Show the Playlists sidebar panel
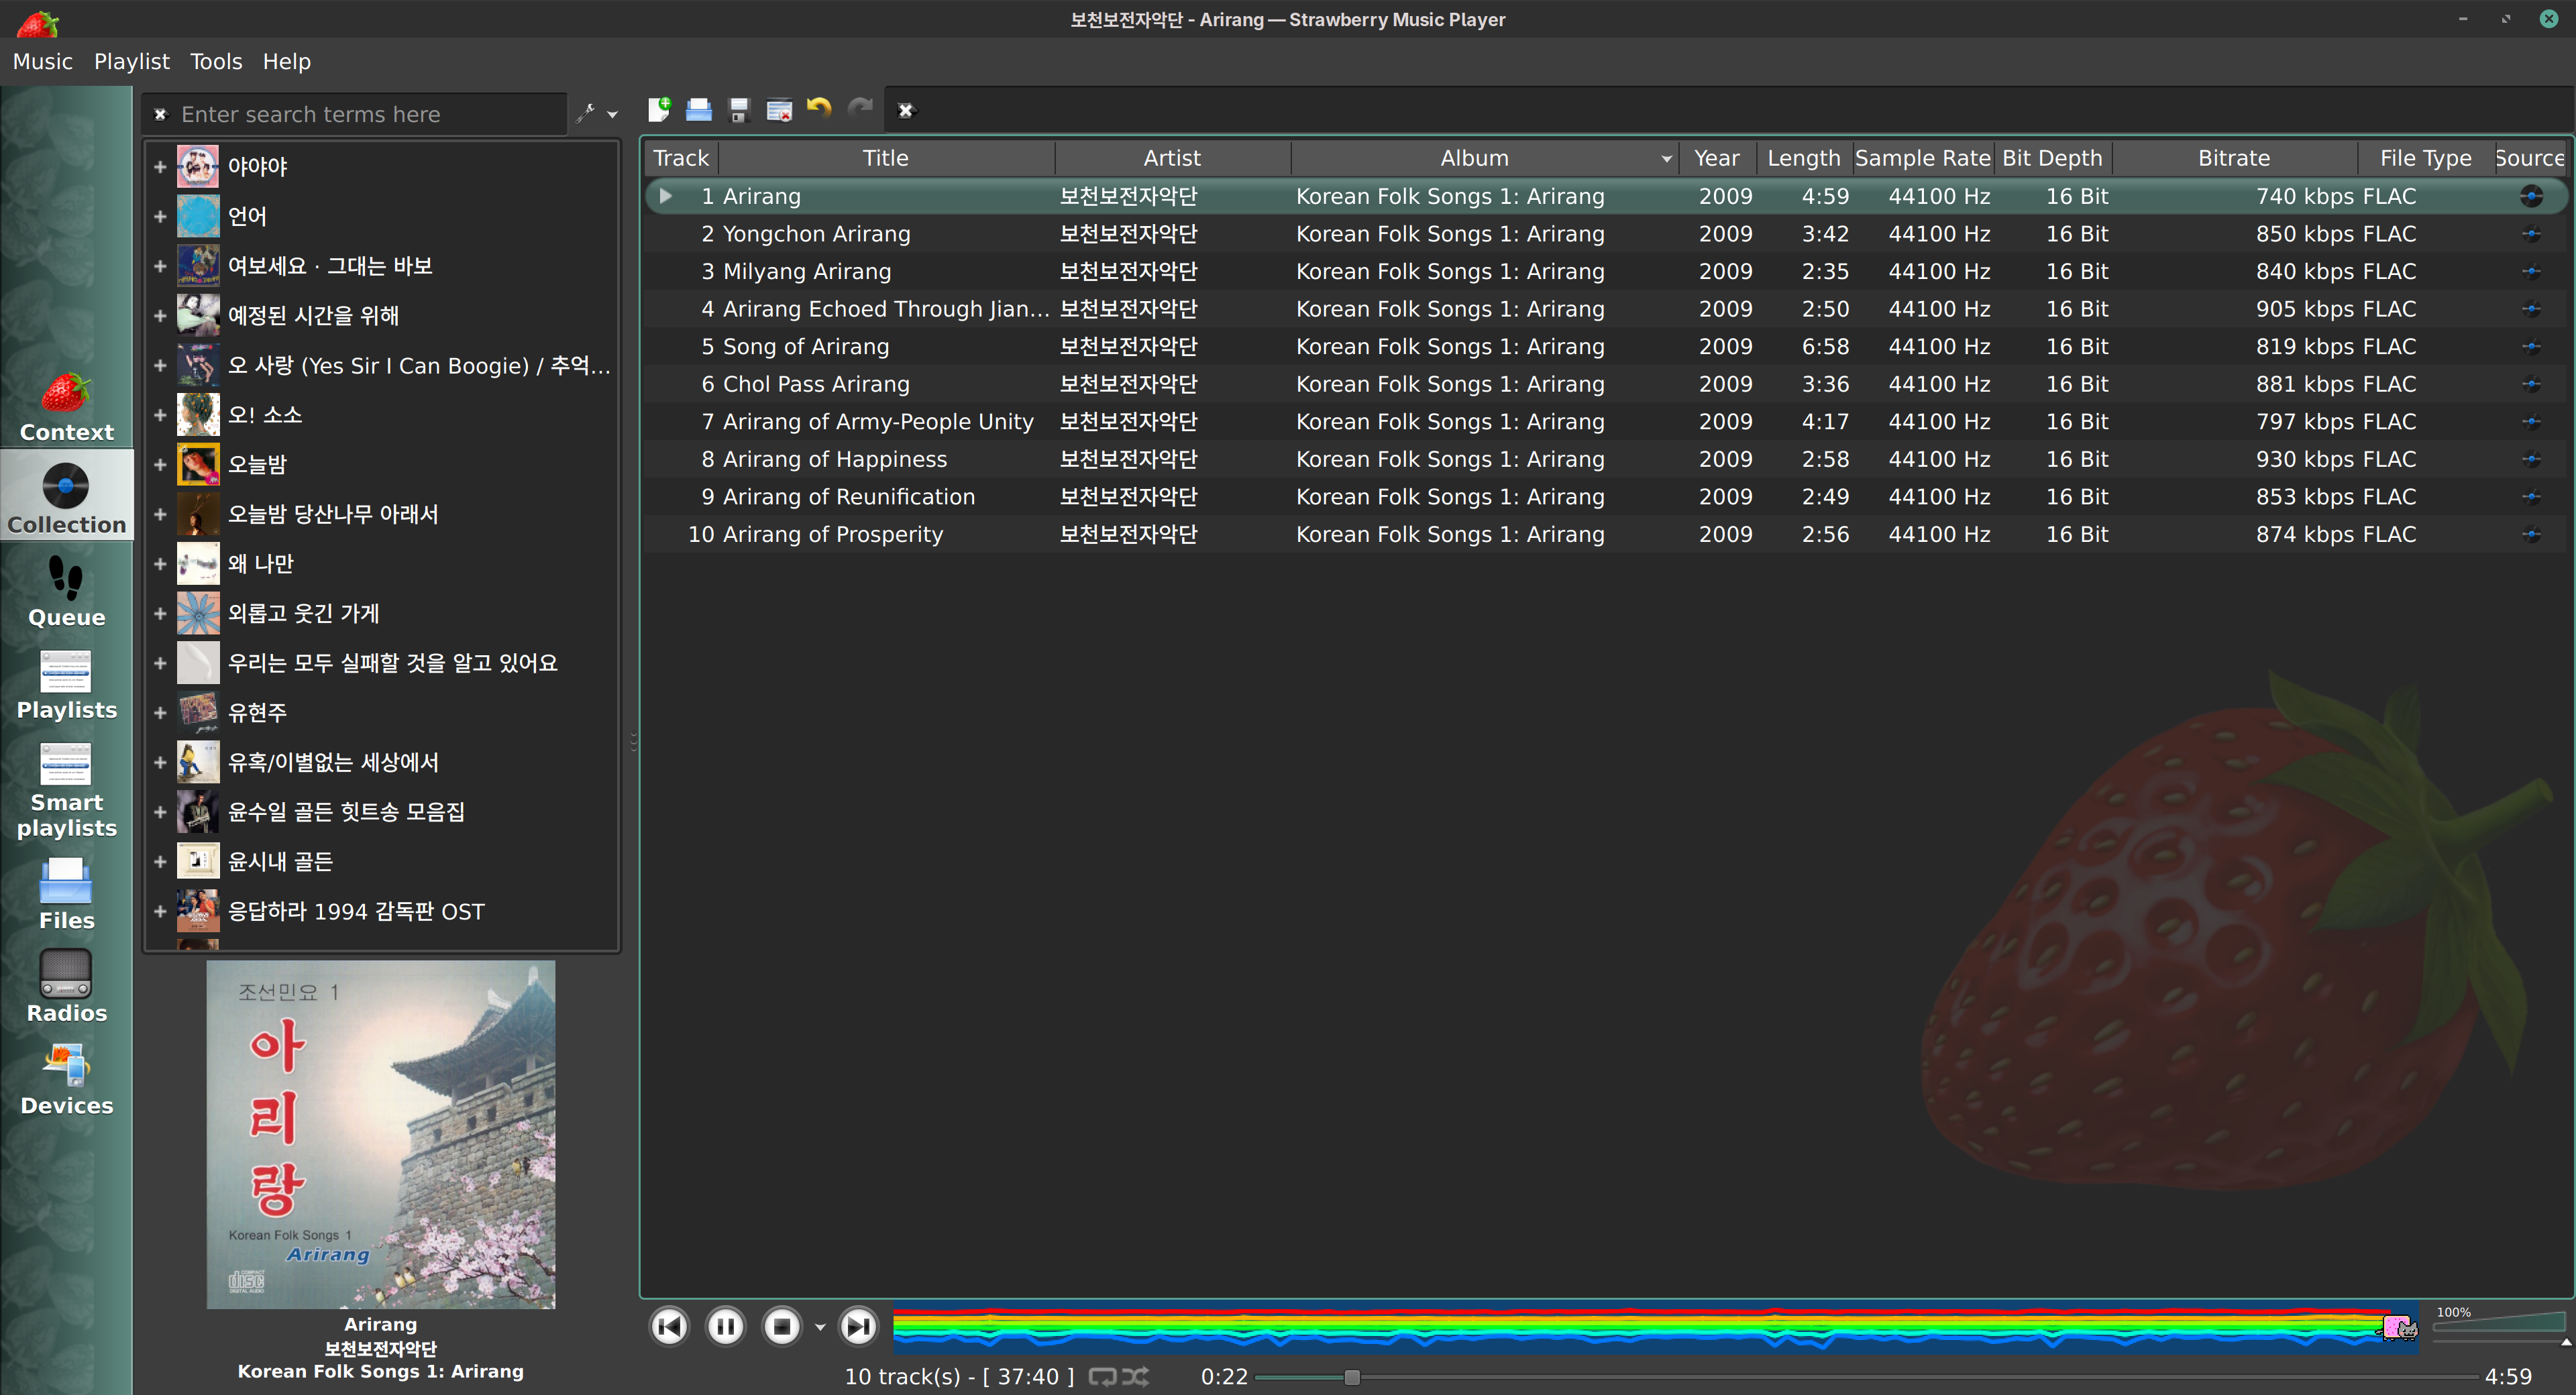Image resolution: width=2576 pixels, height=1395 pixels. [66, 684]
